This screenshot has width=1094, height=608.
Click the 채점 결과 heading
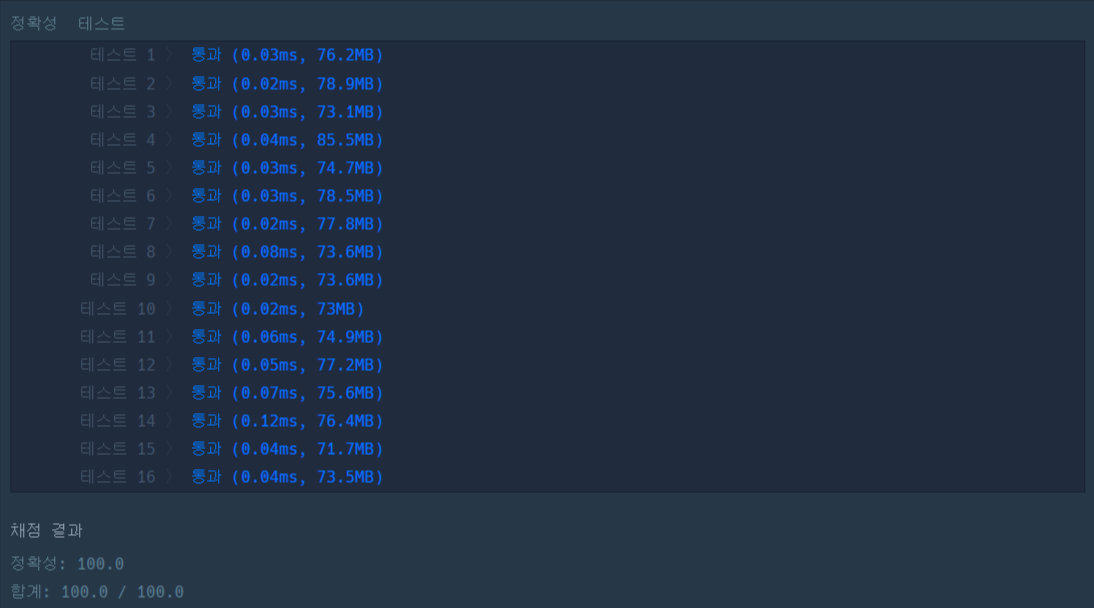[47, 531]
